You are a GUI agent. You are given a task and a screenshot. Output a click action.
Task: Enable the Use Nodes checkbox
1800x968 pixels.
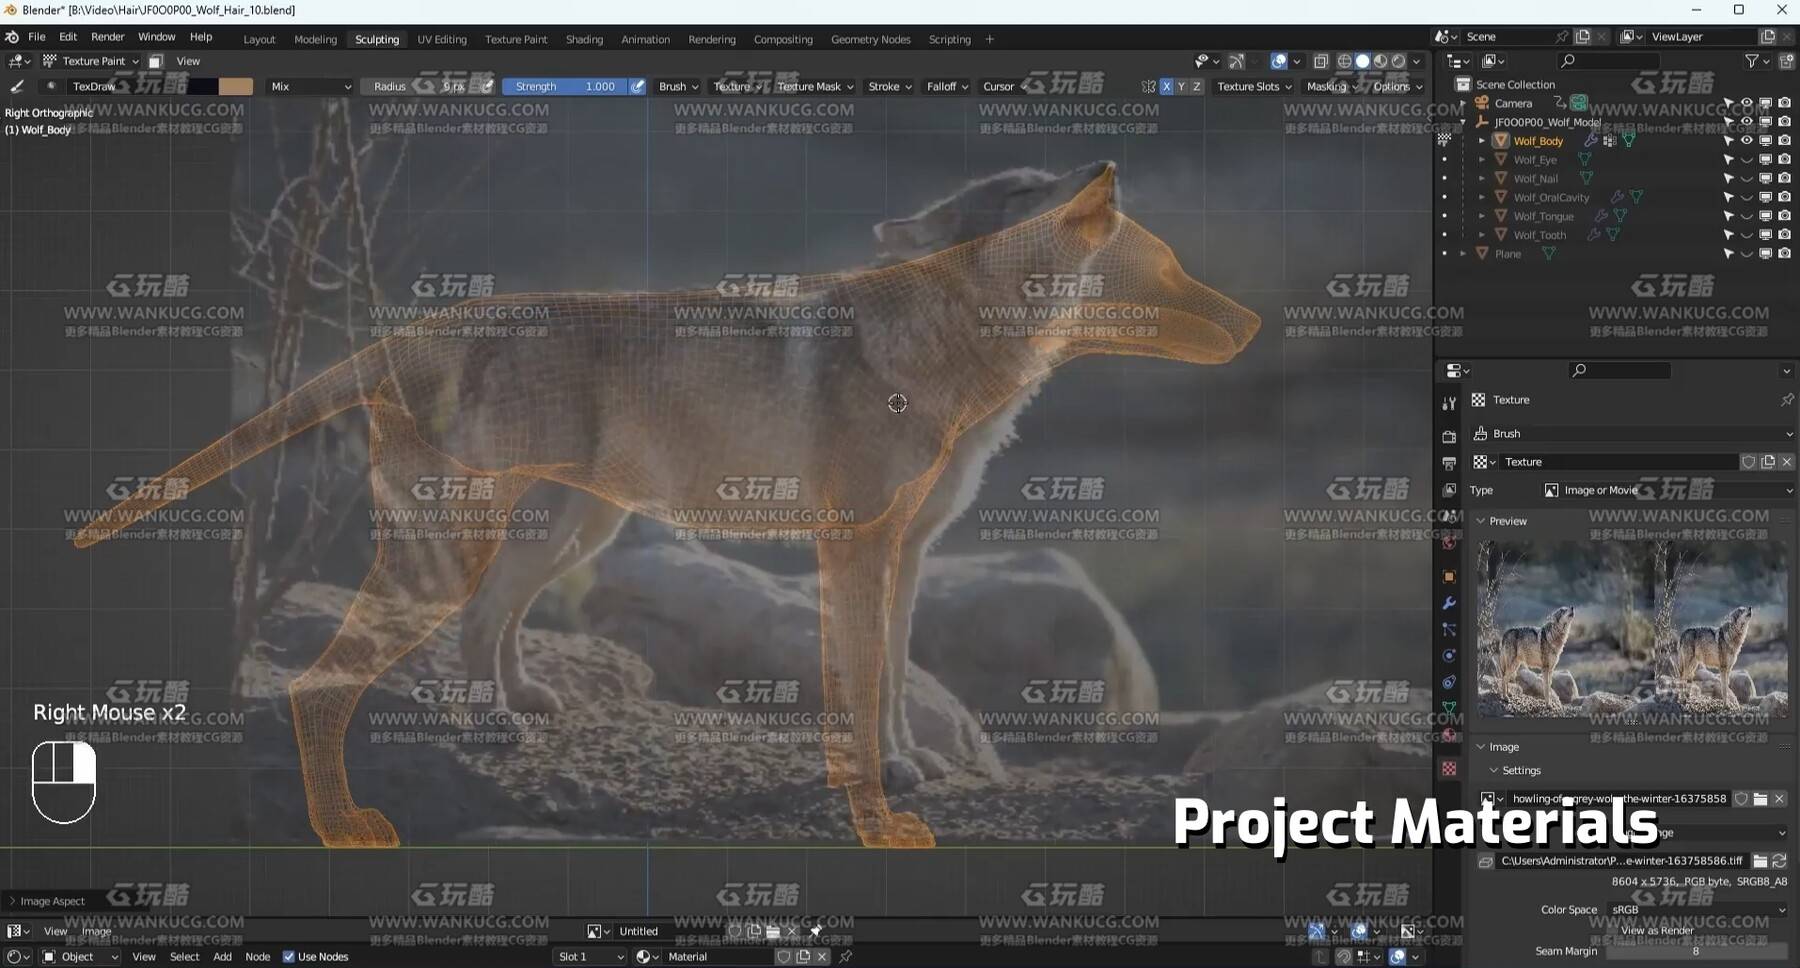tap(289, 957)
